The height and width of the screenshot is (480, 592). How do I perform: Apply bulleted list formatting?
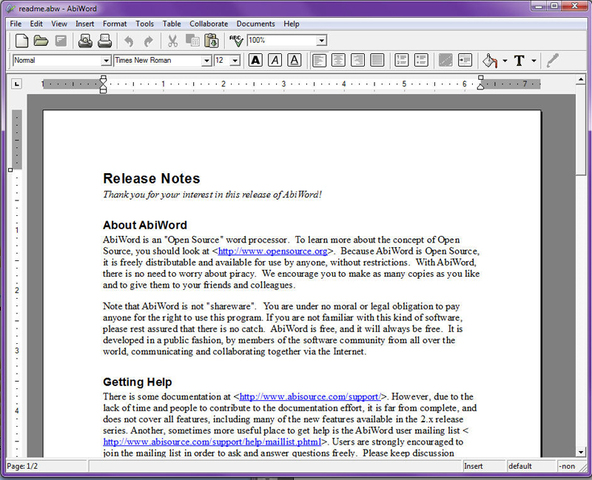[x=421, y=60]
